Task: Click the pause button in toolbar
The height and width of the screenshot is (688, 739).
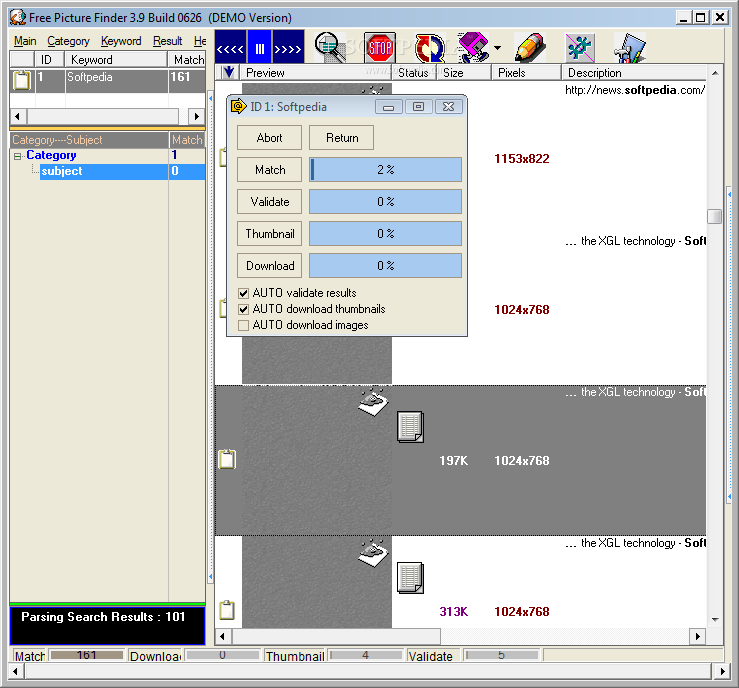Action: click(260, 47)
